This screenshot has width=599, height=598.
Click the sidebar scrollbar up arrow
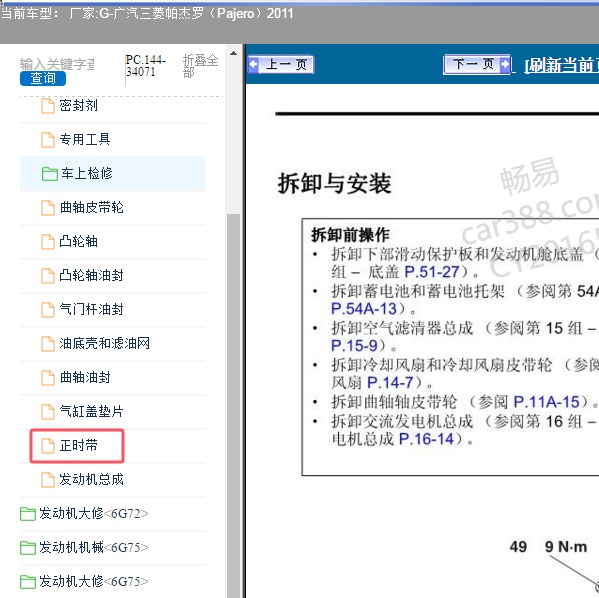[233, 53]
